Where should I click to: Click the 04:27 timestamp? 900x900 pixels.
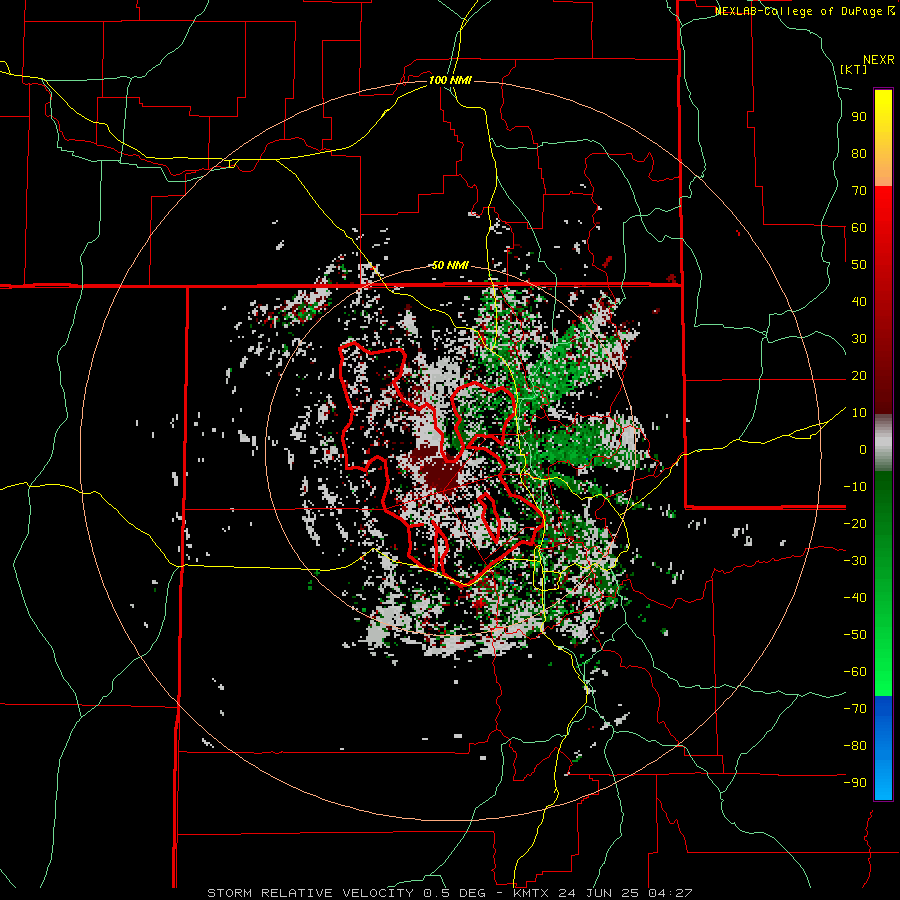pyautogui.click(x=670, y=893)
